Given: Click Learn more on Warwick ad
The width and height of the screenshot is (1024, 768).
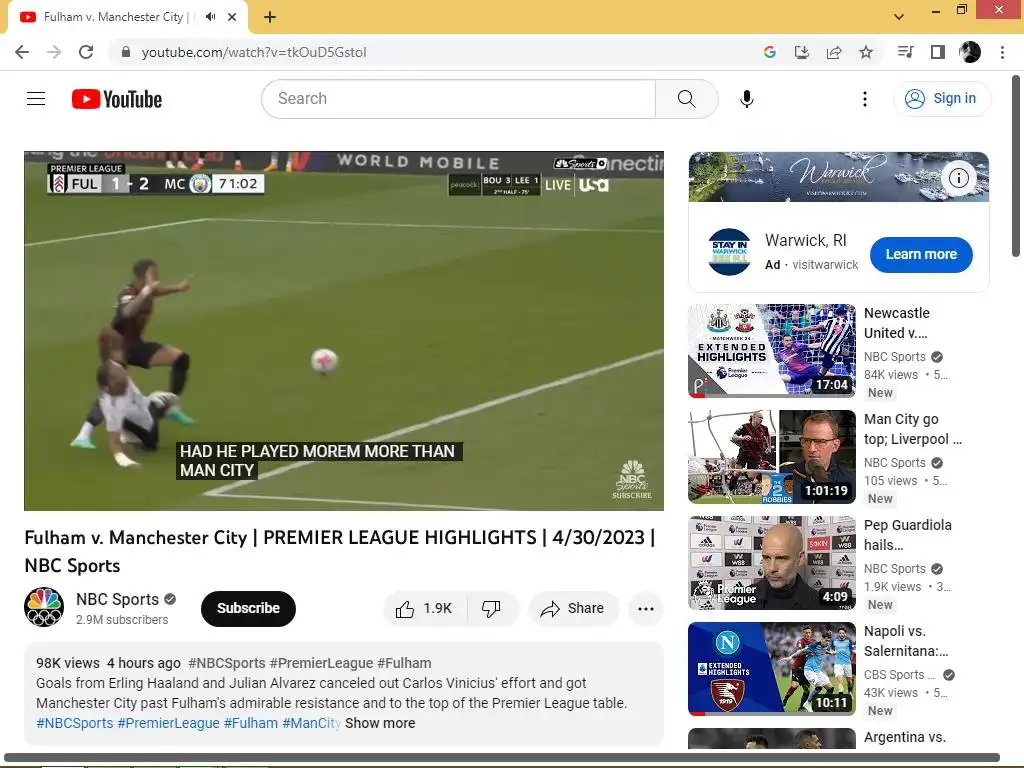Looking at the screenshot, I should click(x=921, y=255).
